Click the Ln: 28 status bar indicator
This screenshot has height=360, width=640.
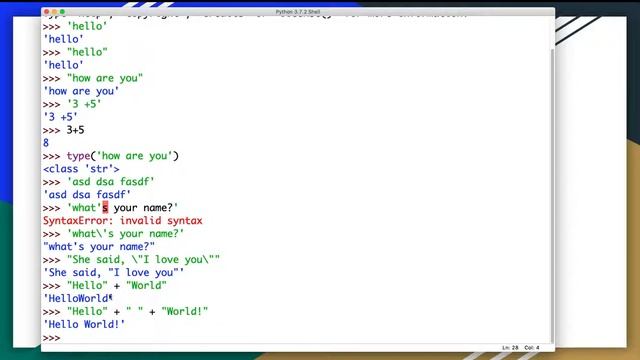pos(510,348)
